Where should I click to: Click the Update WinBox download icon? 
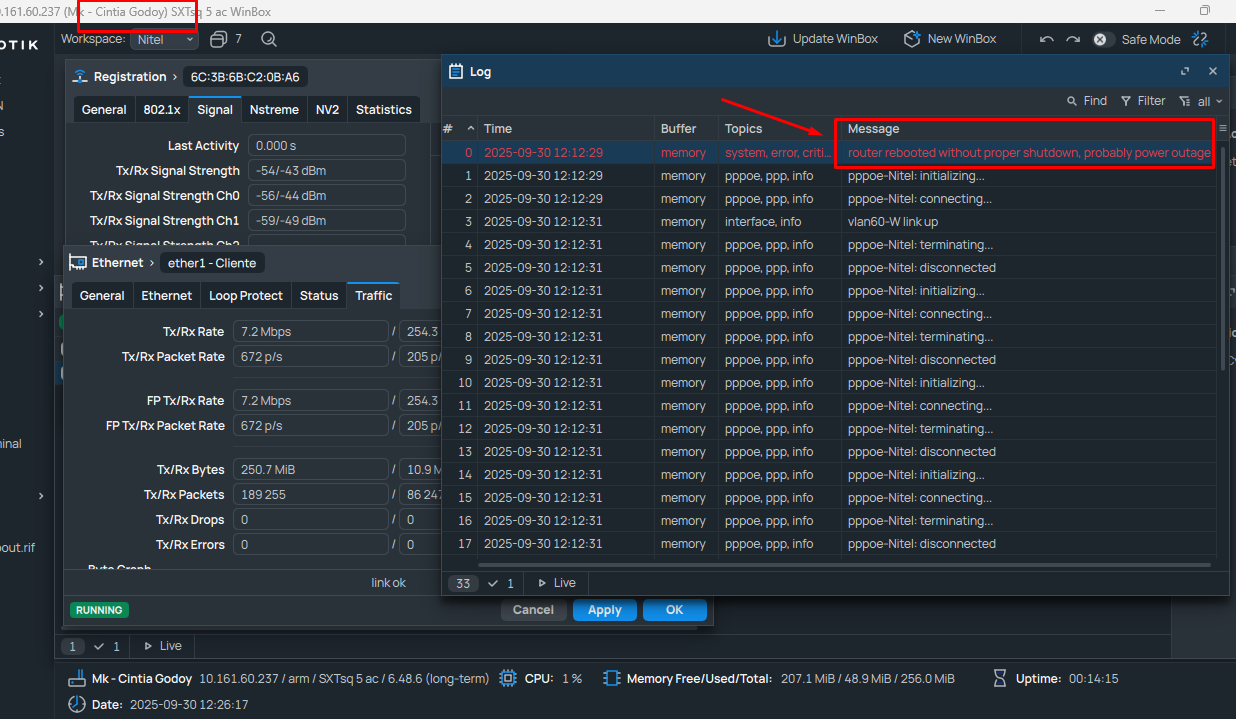[x=777, y=39]
